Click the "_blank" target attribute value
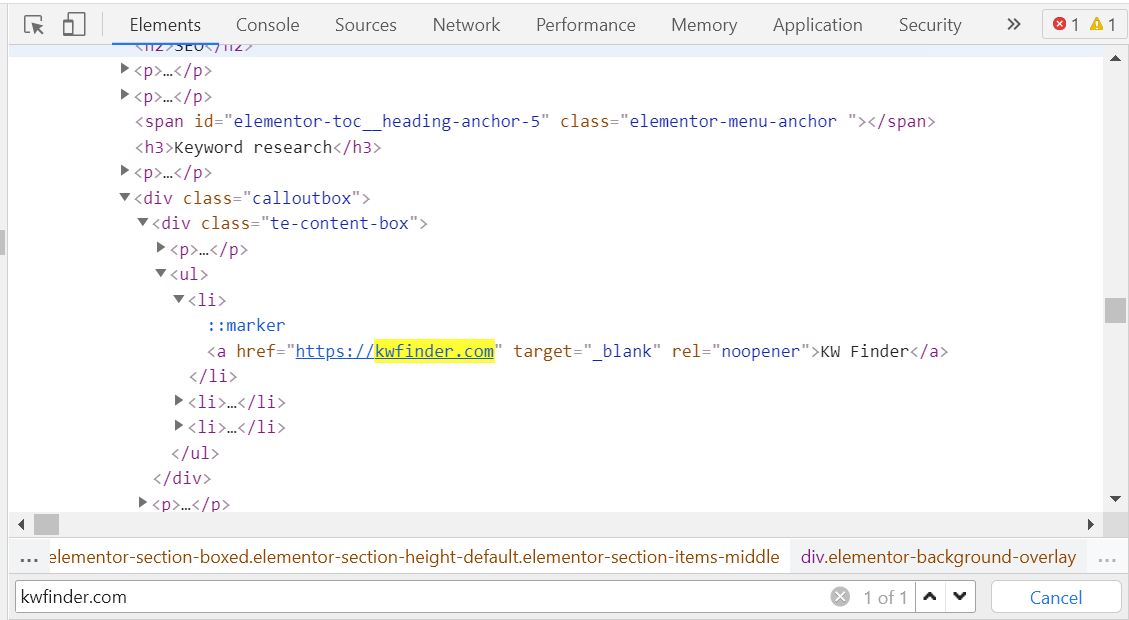 [x=622, y=351]
